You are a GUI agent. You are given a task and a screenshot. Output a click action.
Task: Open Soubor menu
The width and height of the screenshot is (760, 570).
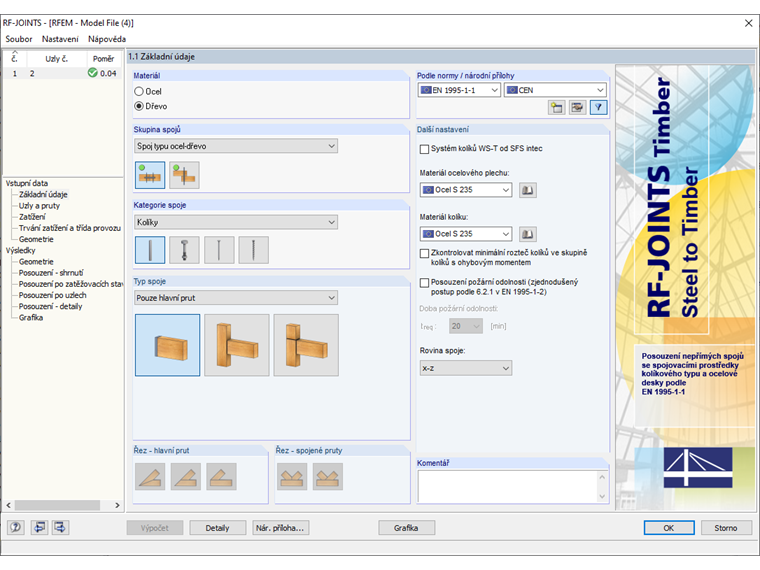(18, 39)
